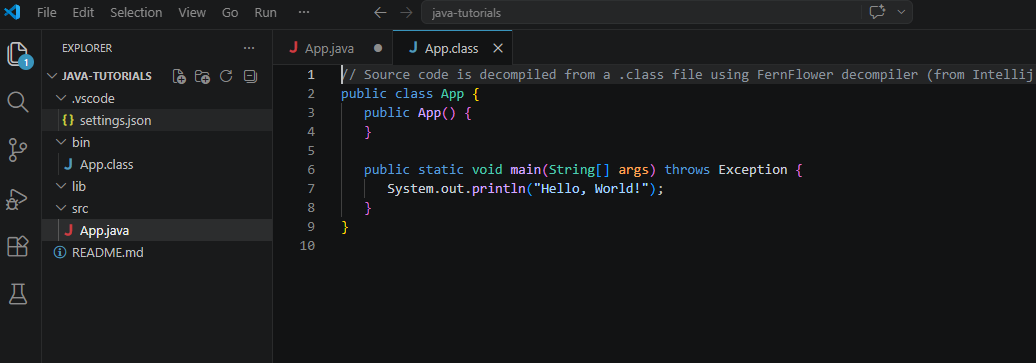1036x363 pixels.
Task: Open settings.json in the file tree
Action: (157, 121)
